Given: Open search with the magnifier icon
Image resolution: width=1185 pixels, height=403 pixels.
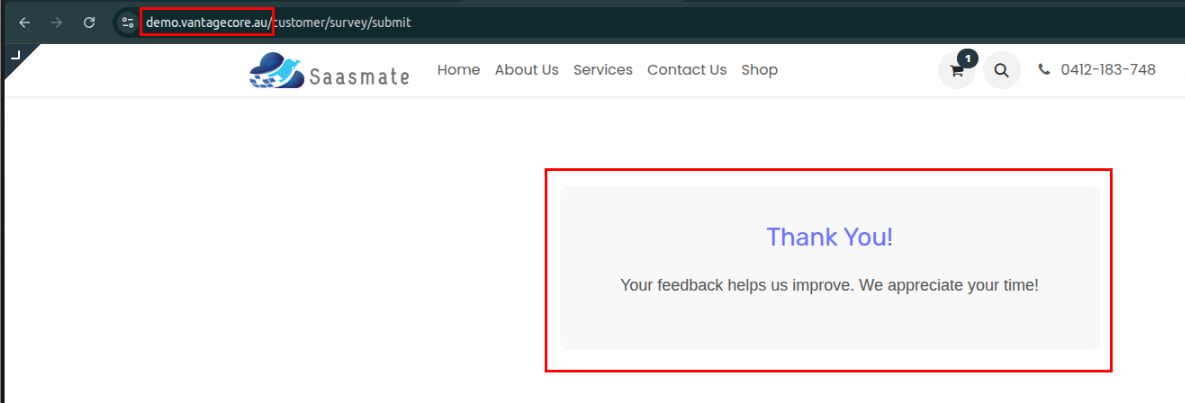Looking at the screenshot, I should (1001, 71).
